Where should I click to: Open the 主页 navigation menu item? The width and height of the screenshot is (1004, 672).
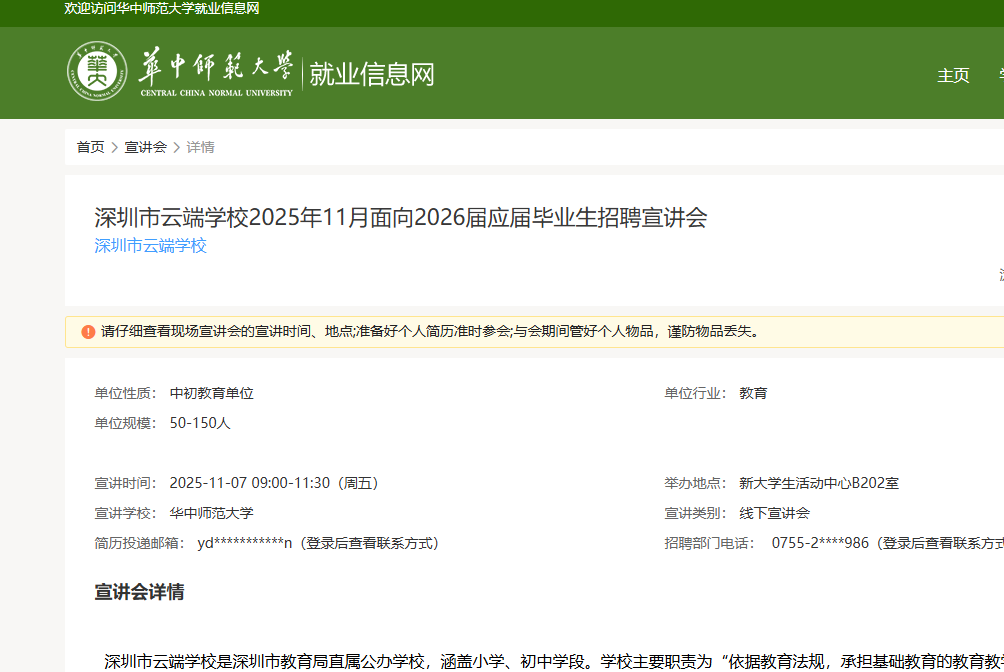click(x=952, y=75)
